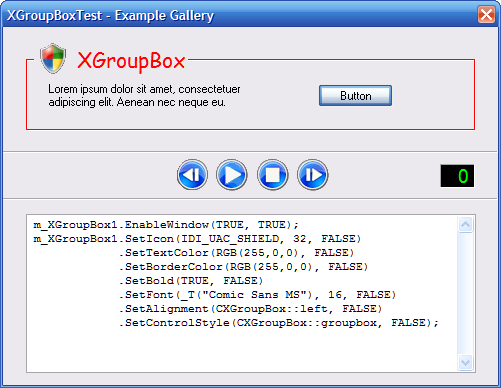Go to the previous example with the rewind button
501x388 pixels.
click(x=192, y=175)
